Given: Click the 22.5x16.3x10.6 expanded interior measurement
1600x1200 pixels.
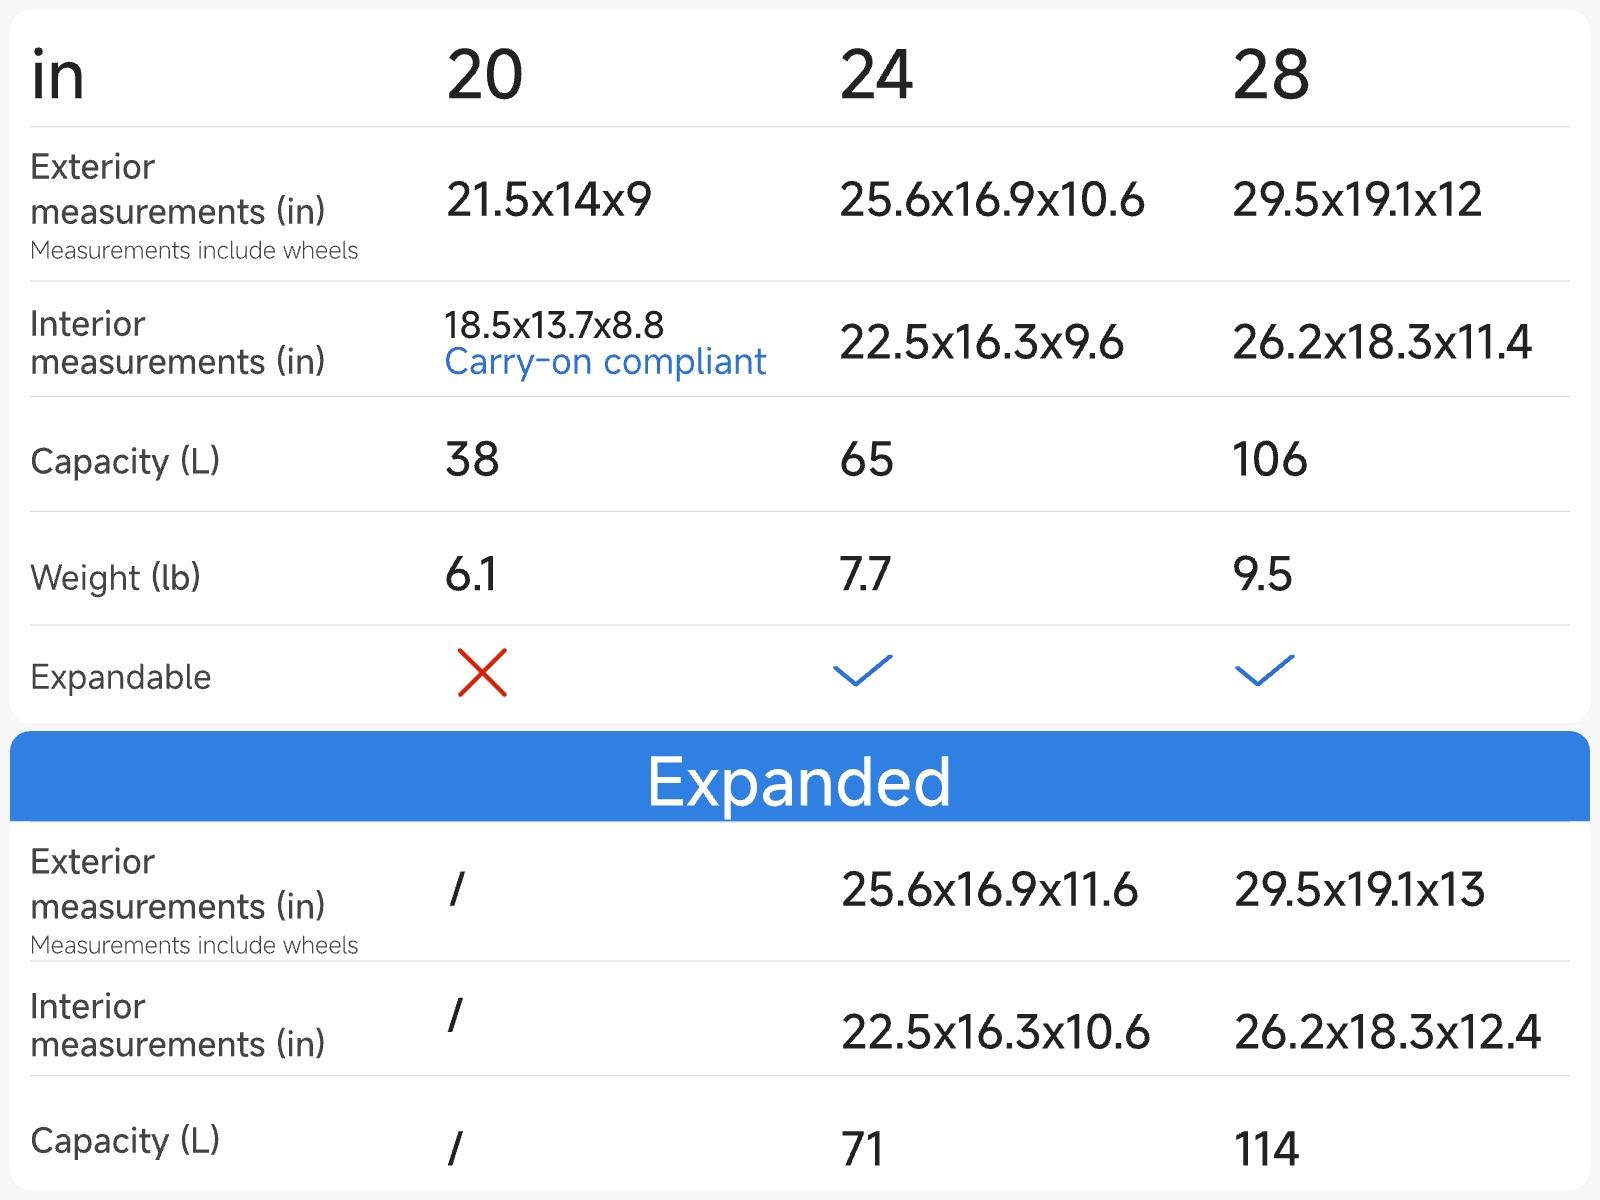Looking at the screenshot, I should coord(995,1032).
